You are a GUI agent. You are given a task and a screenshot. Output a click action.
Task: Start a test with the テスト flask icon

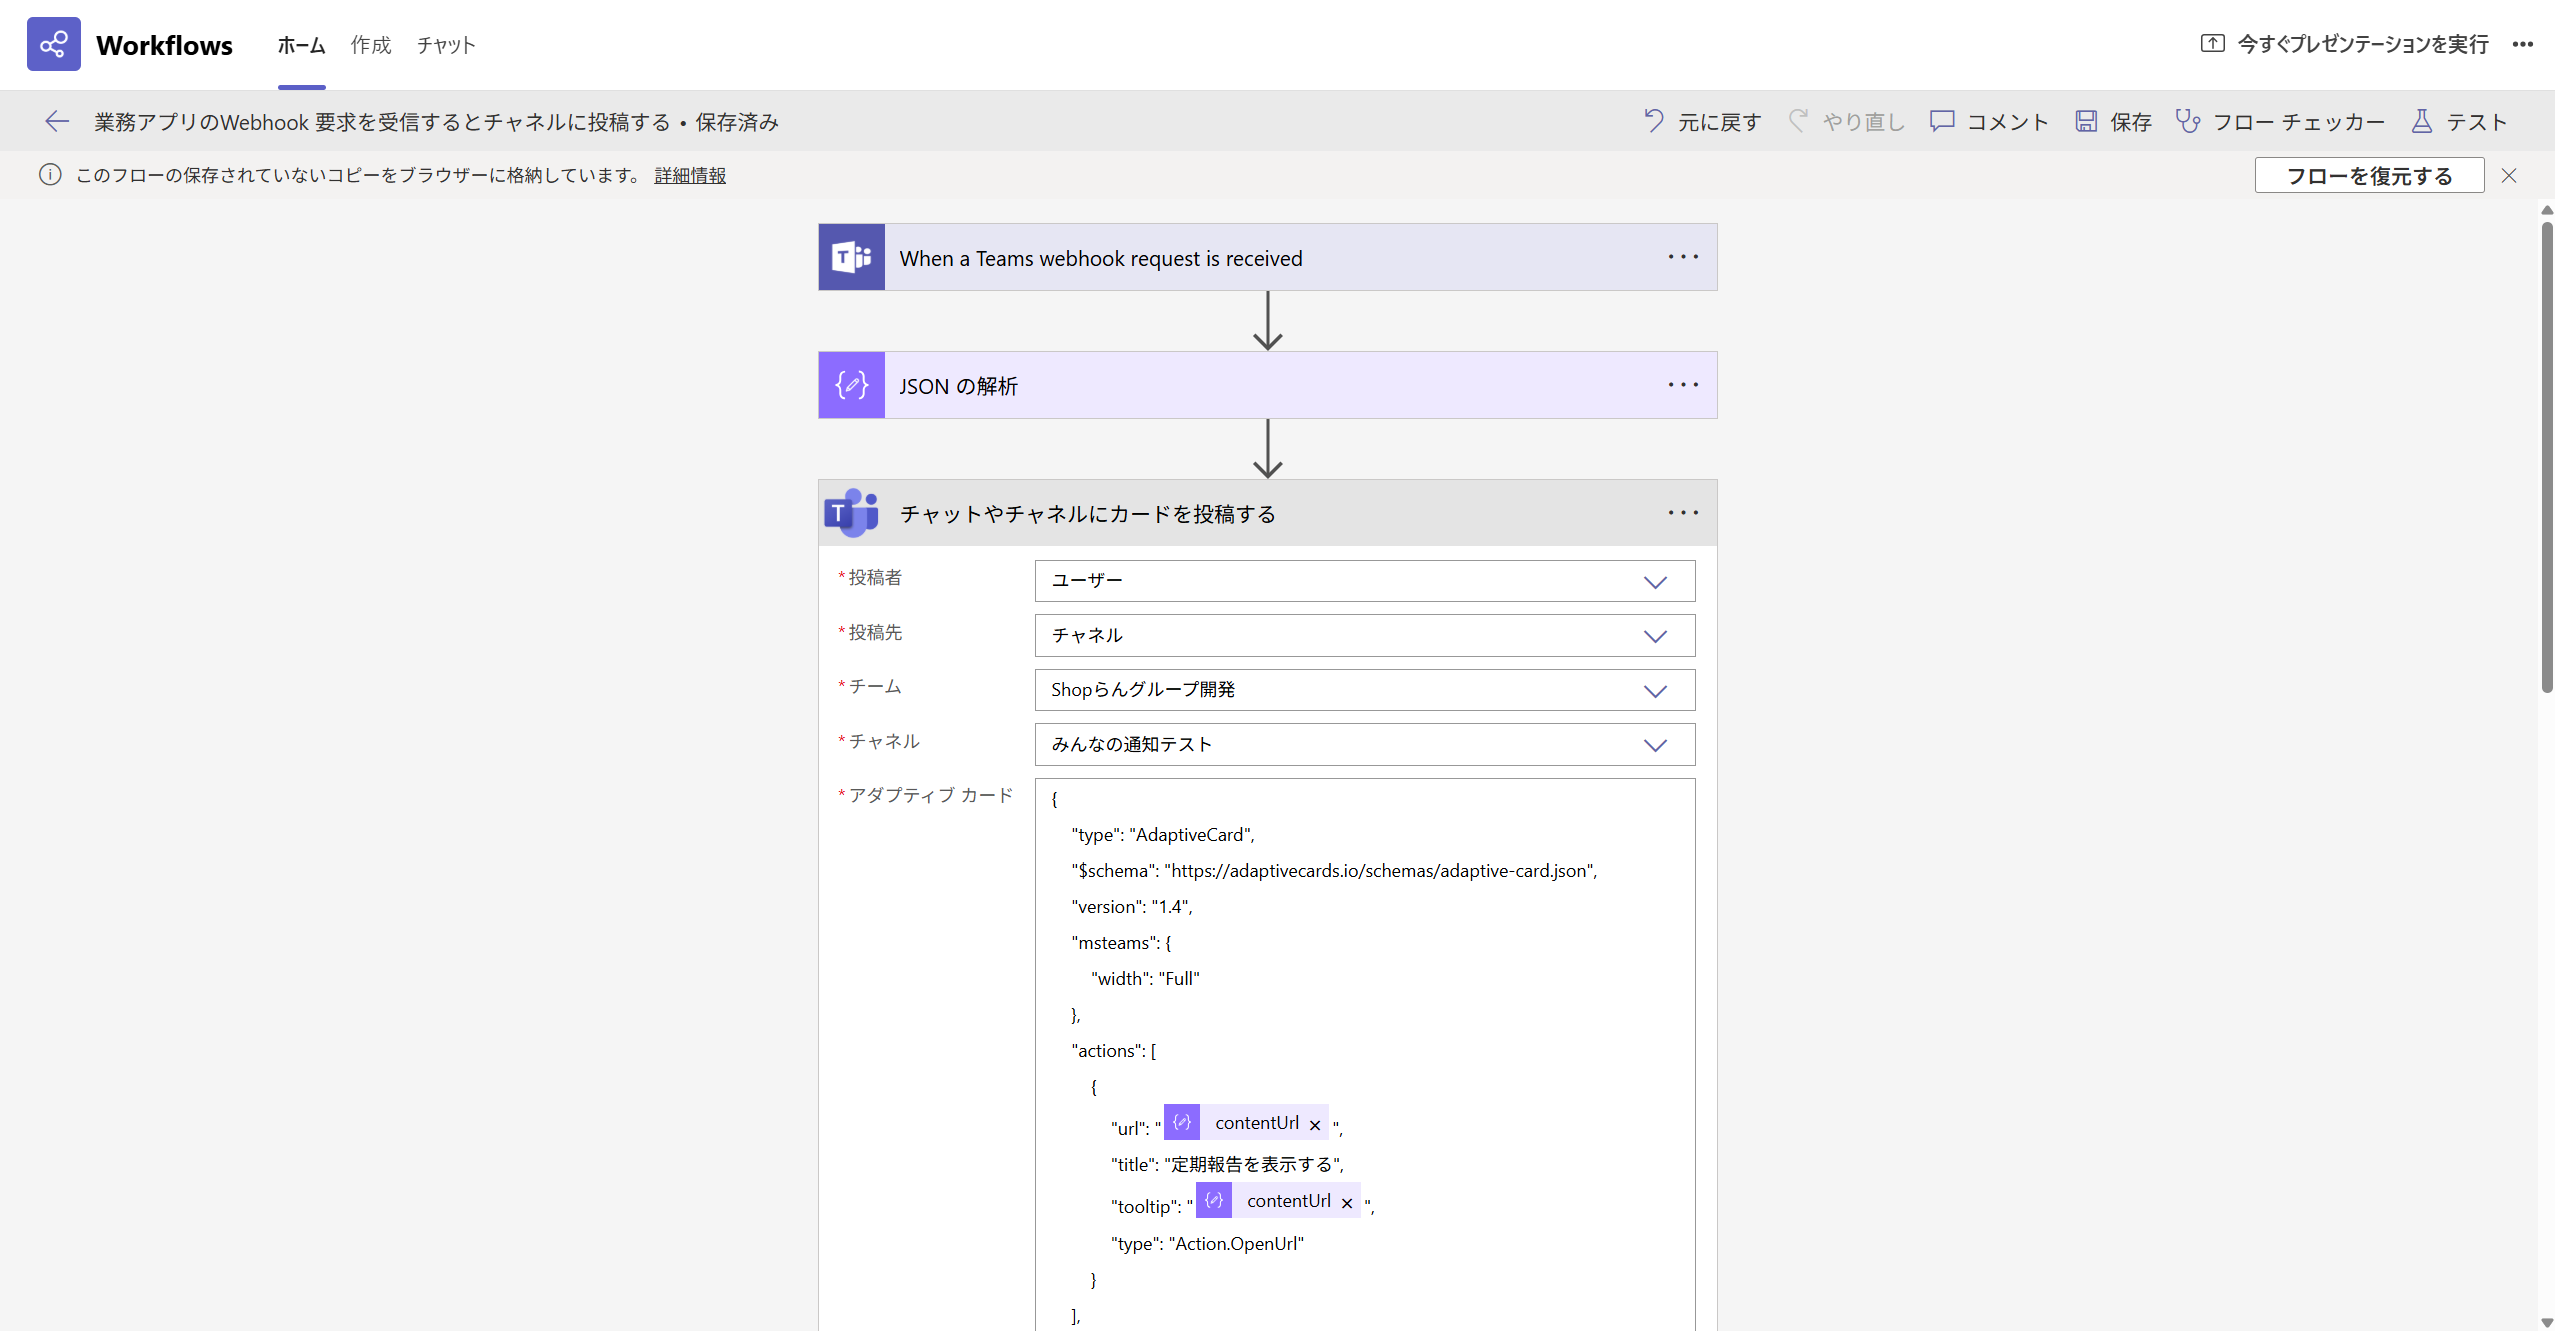pos(2422,121)
